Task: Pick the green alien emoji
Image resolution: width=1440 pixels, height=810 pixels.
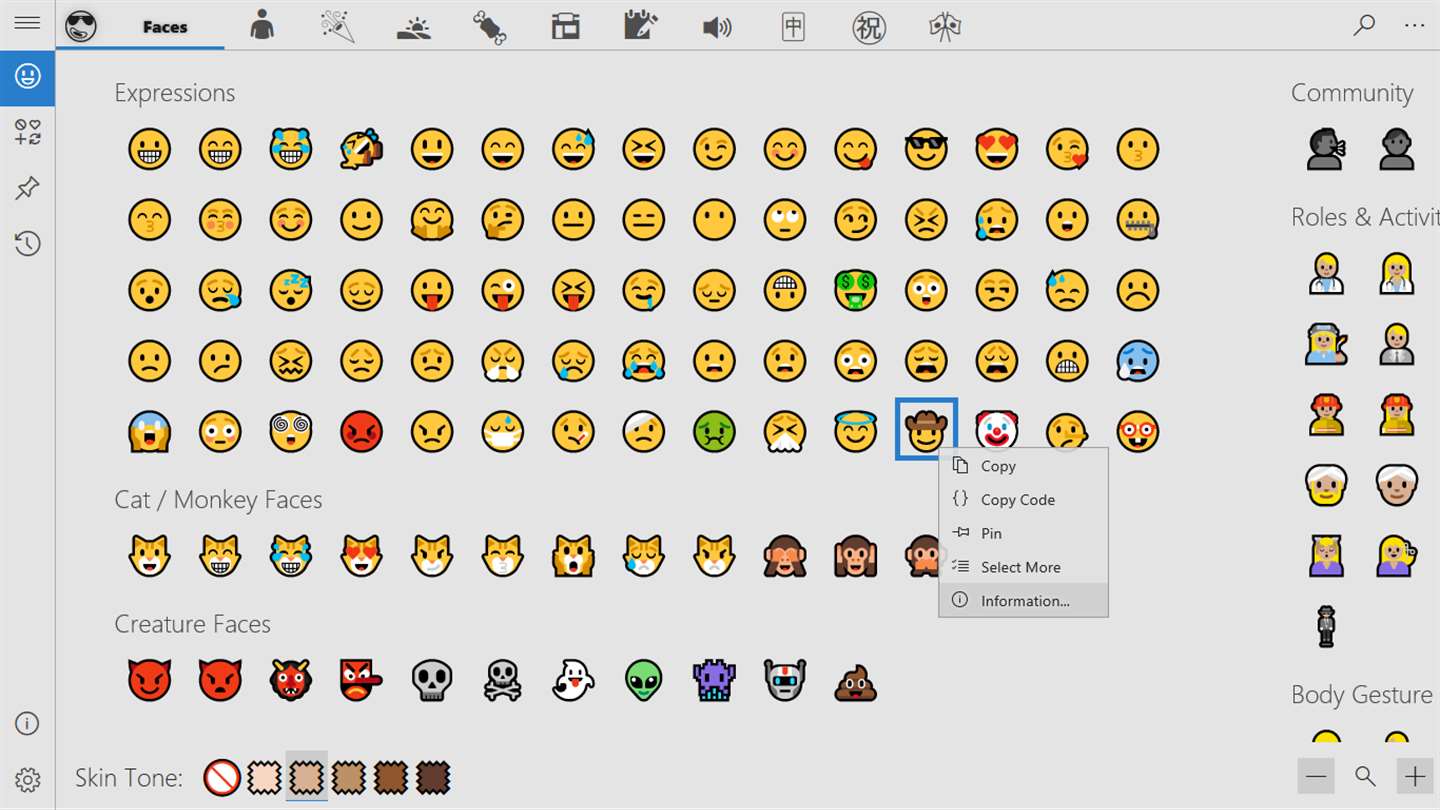Action: pos(644,680)
